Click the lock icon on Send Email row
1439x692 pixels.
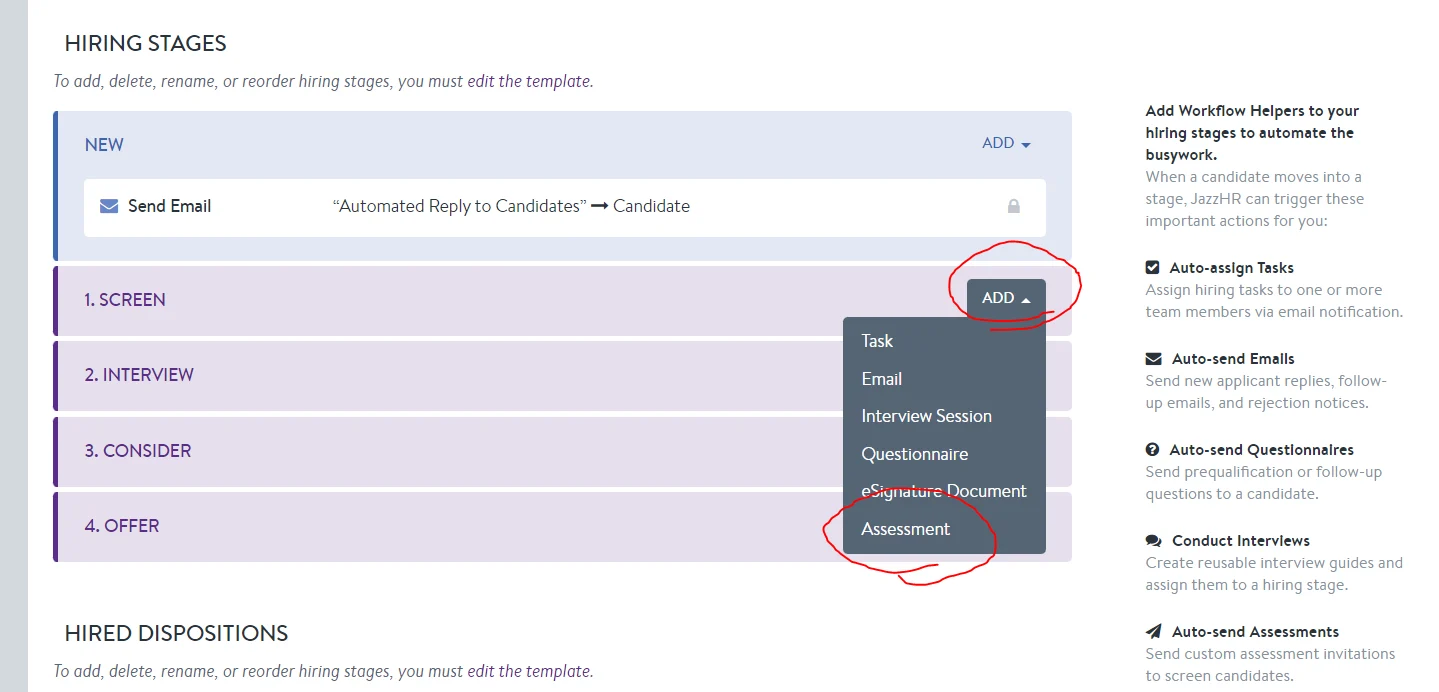point(1014,206)
